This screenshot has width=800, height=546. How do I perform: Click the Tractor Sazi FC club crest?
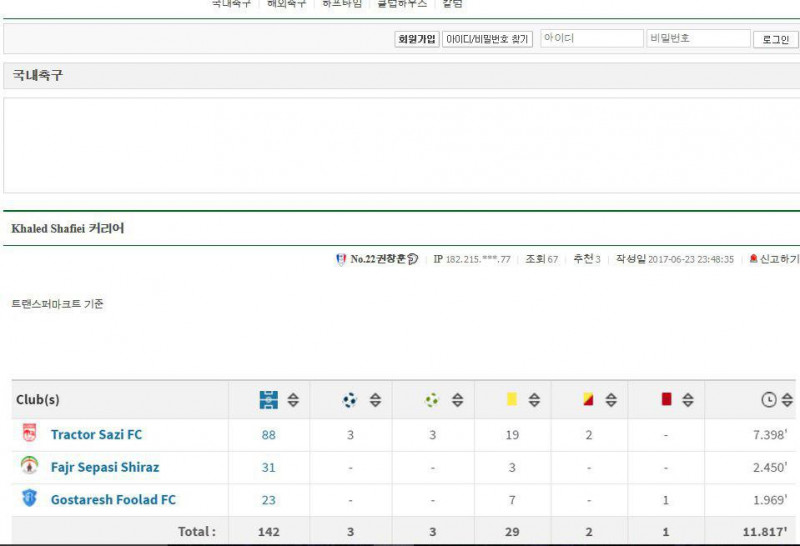(28, 434)
